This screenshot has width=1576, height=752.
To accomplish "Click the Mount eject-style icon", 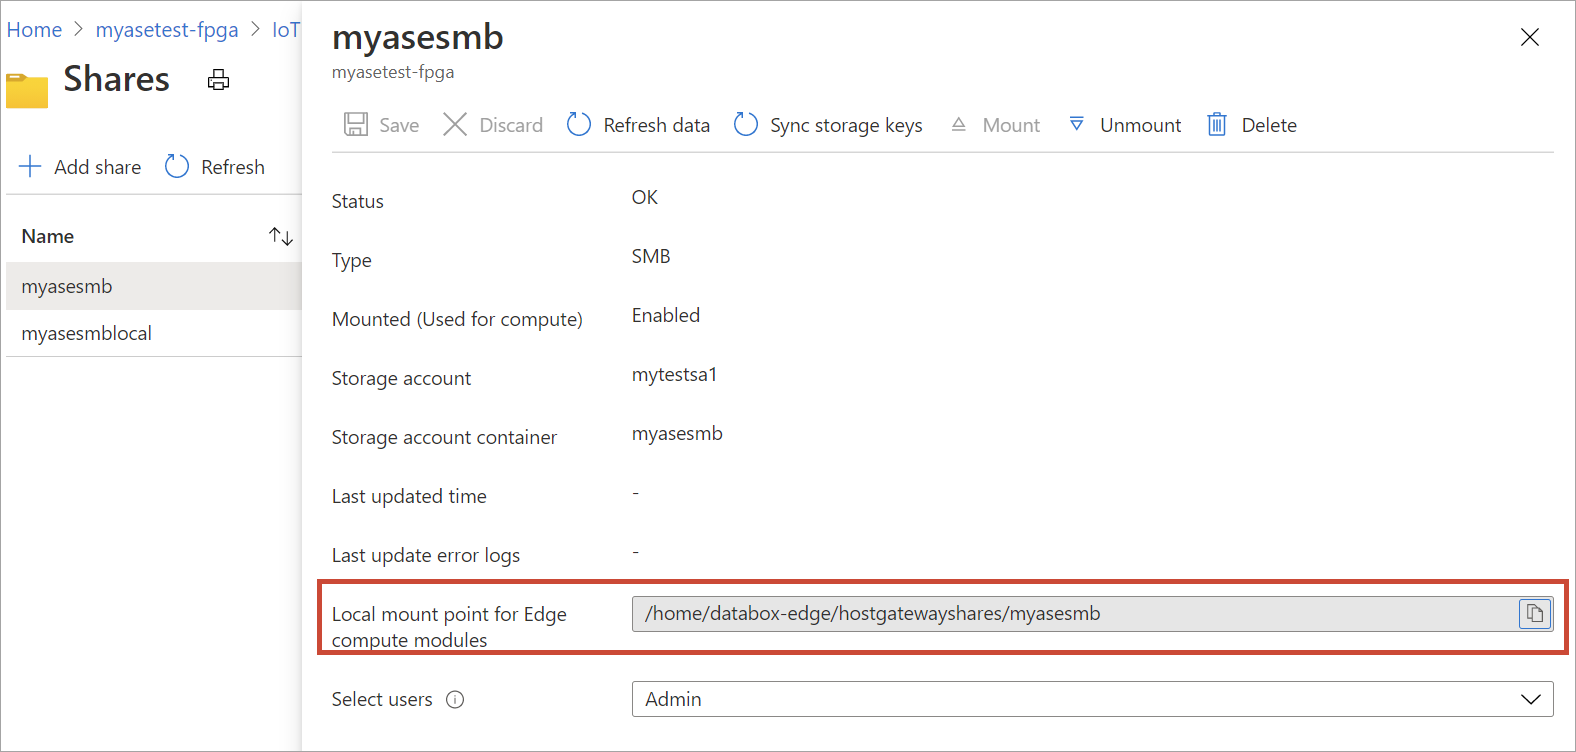I will click(x=958, y=124).
